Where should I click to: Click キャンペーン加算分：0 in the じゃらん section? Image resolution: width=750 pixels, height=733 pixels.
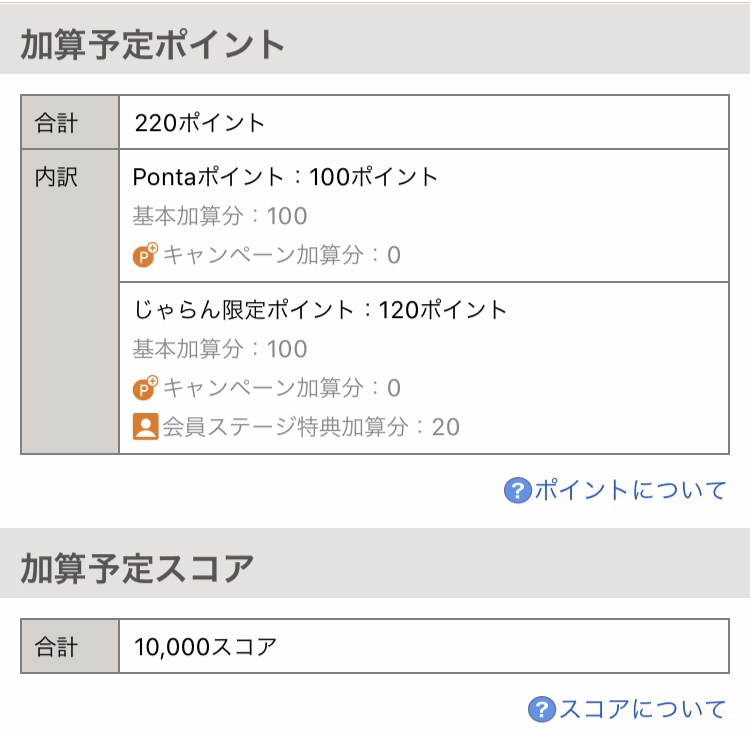tap(282, 388)
